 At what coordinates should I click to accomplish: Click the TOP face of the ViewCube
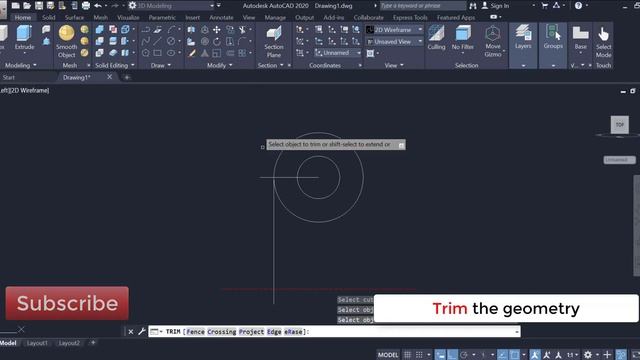click(x=620, y=125)
